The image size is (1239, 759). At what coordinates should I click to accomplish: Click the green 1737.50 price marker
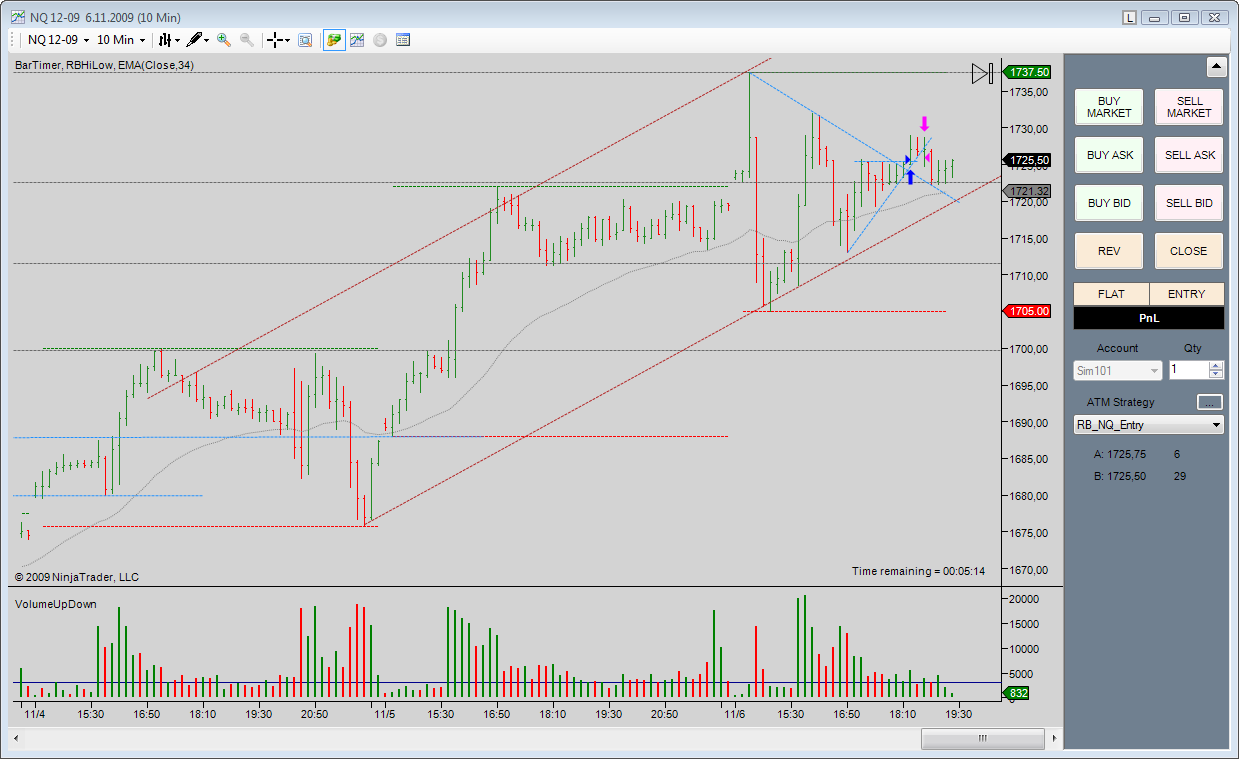click(x=1027, y=72)
